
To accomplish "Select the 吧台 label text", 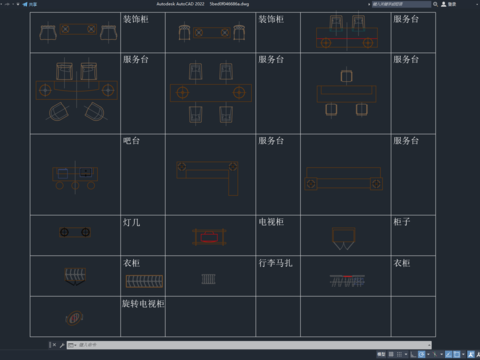I will (x=131, y=141).
